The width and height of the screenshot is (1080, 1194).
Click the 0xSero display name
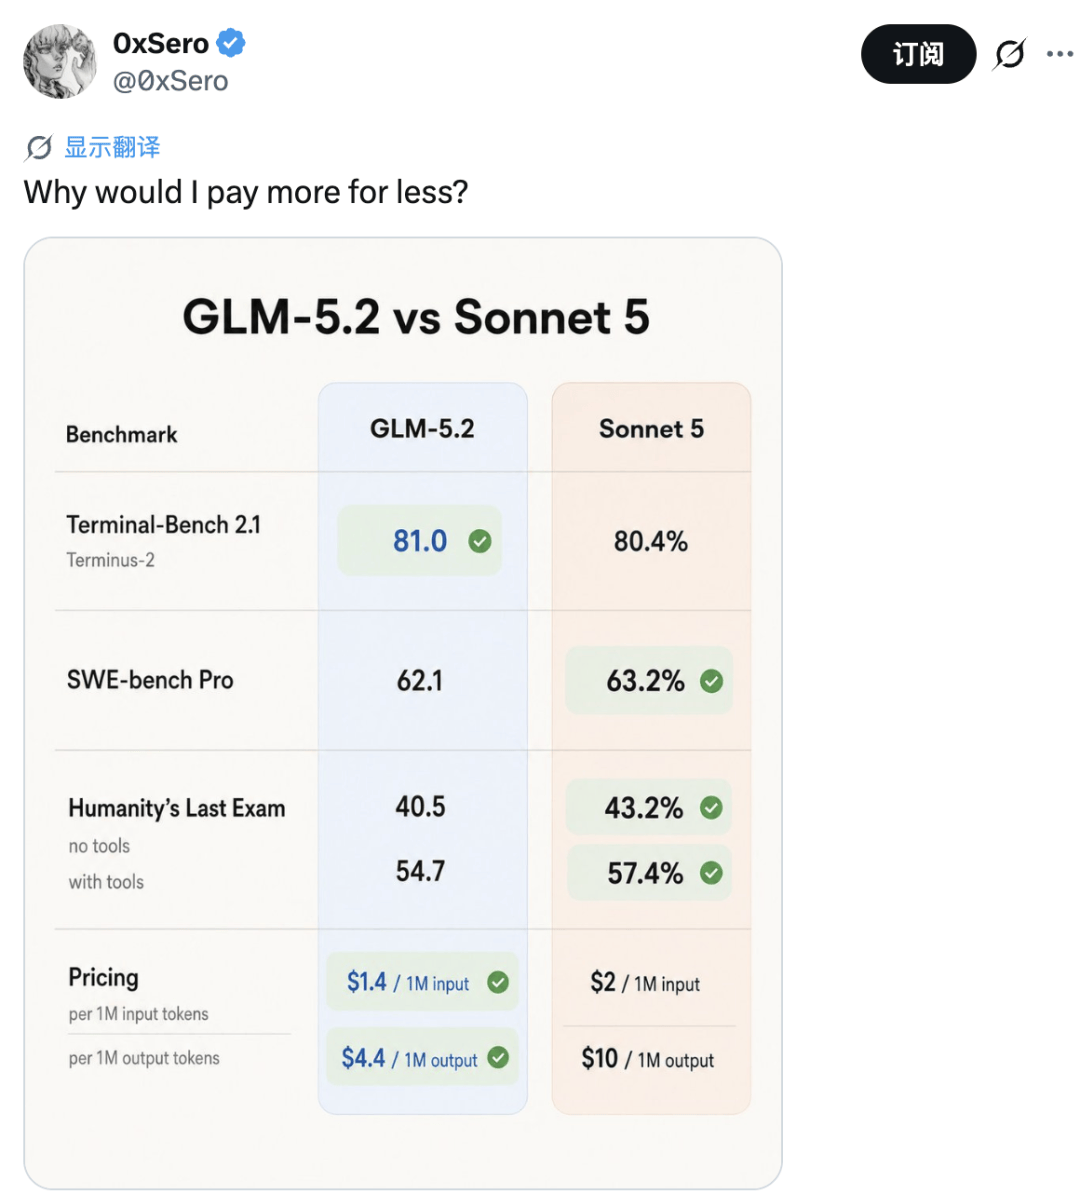pos(161,43)
